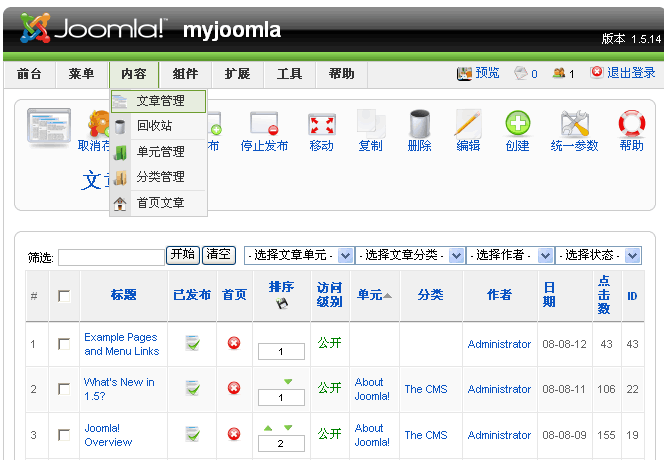The height and width of the screenshot is (460, 664).
Task: Click the 开始 filter button
Action: 183,255
